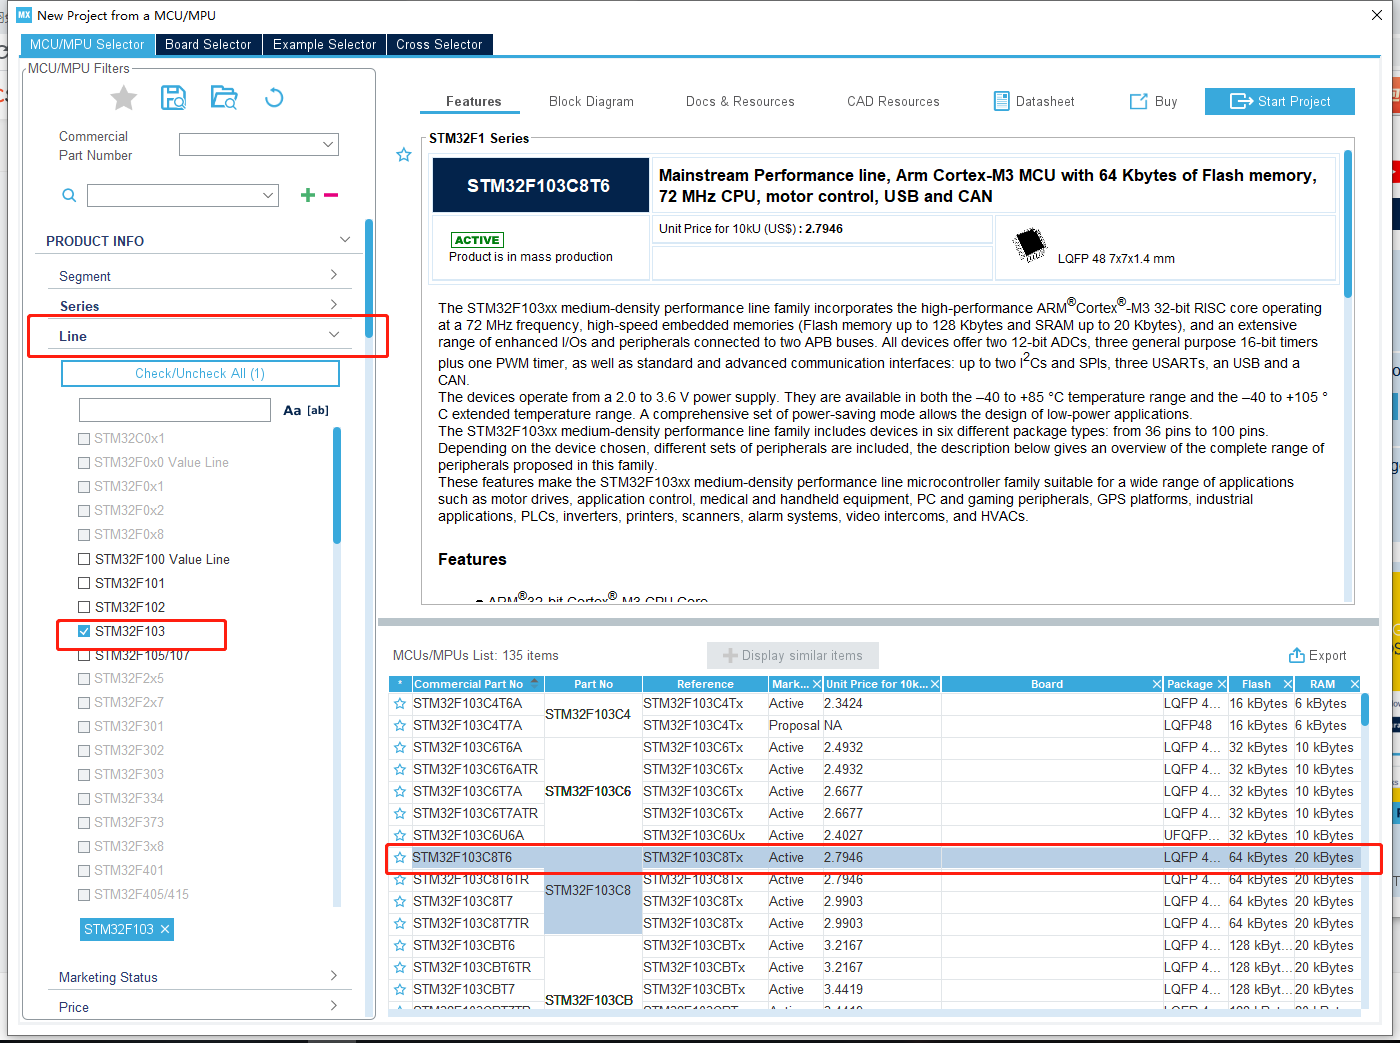
Task: Open the Docs & Resources tab
Action: point(740,101)
